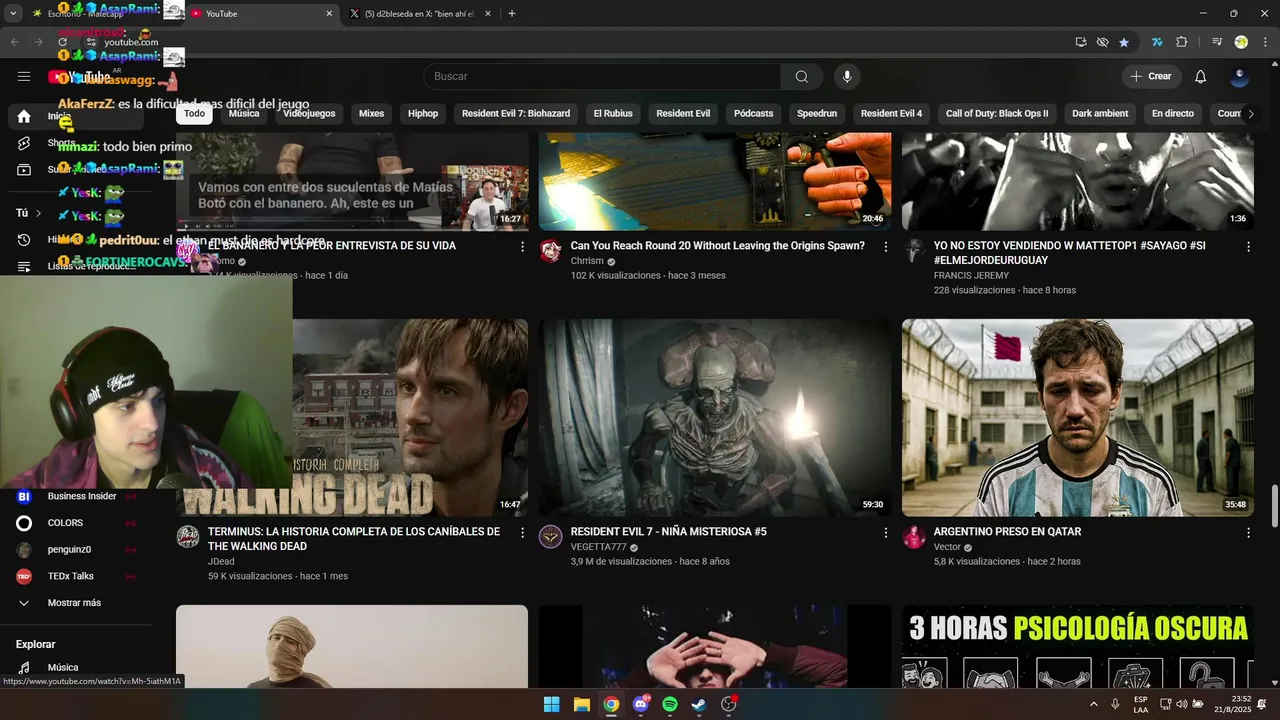Open Chrome three-dot menu

click(x=1263, y=42)
